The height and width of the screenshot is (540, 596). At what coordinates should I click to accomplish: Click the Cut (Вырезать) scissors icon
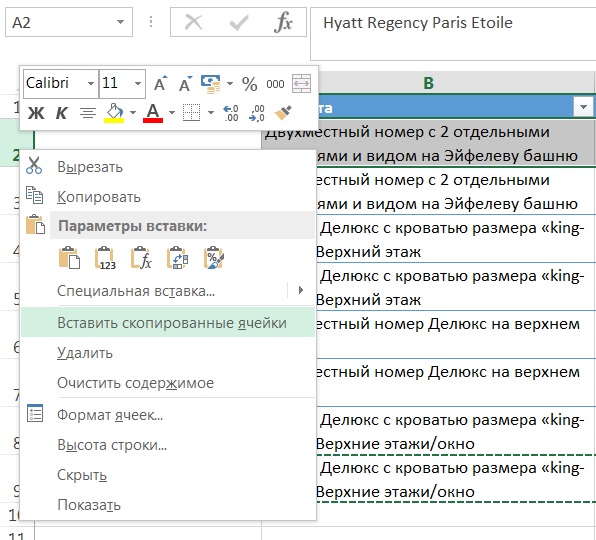click(x=34, y=166)
